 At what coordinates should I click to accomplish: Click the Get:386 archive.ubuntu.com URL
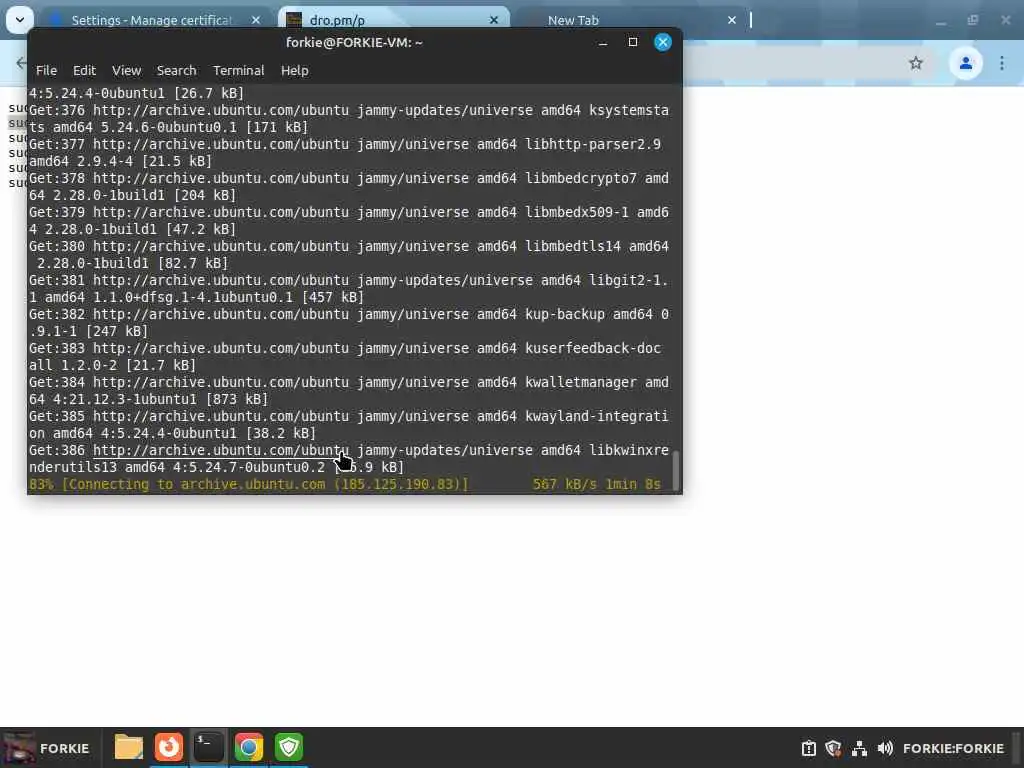pyautogui.click(x=221, y=450)
